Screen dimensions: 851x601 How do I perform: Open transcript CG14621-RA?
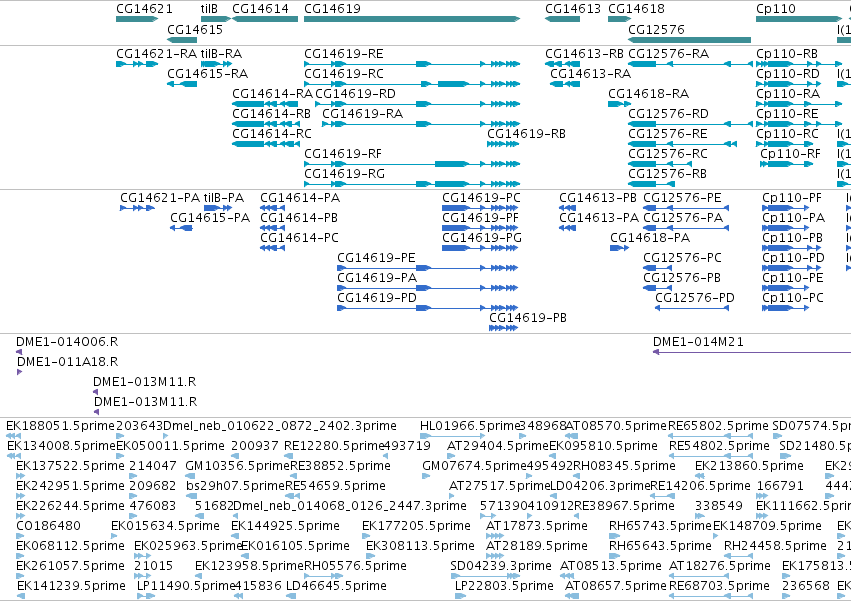156,54
